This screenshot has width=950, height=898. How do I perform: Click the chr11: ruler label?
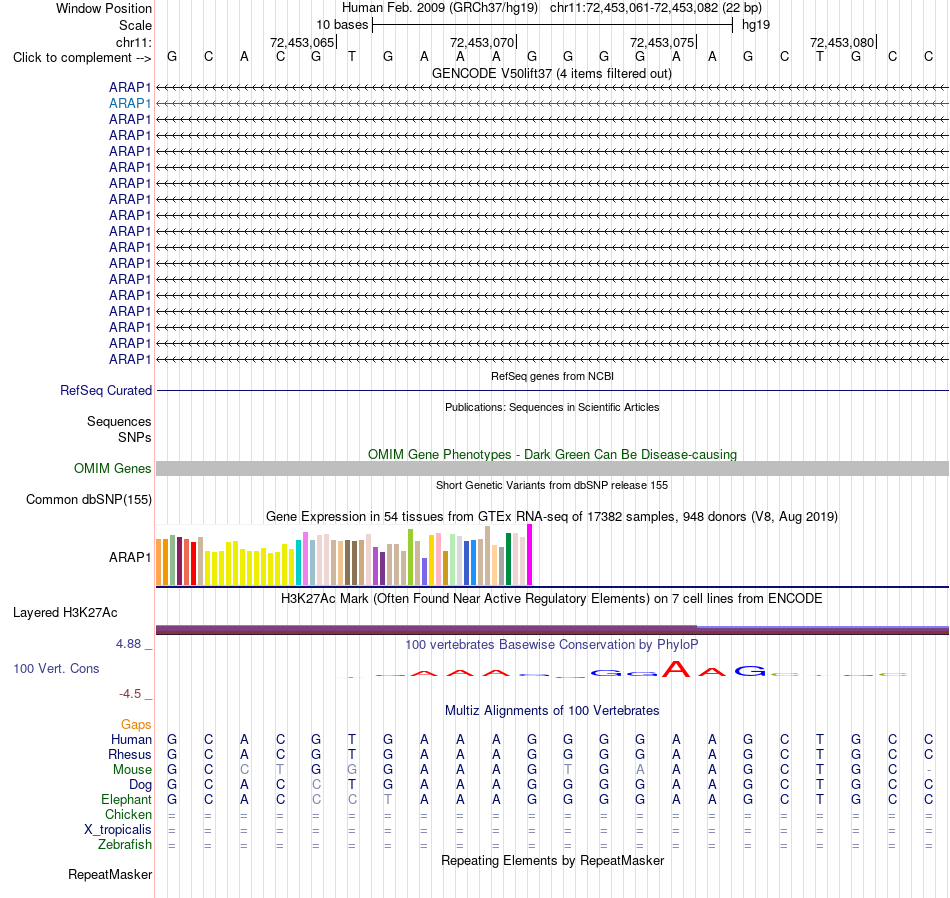click(x=134, y=42)
